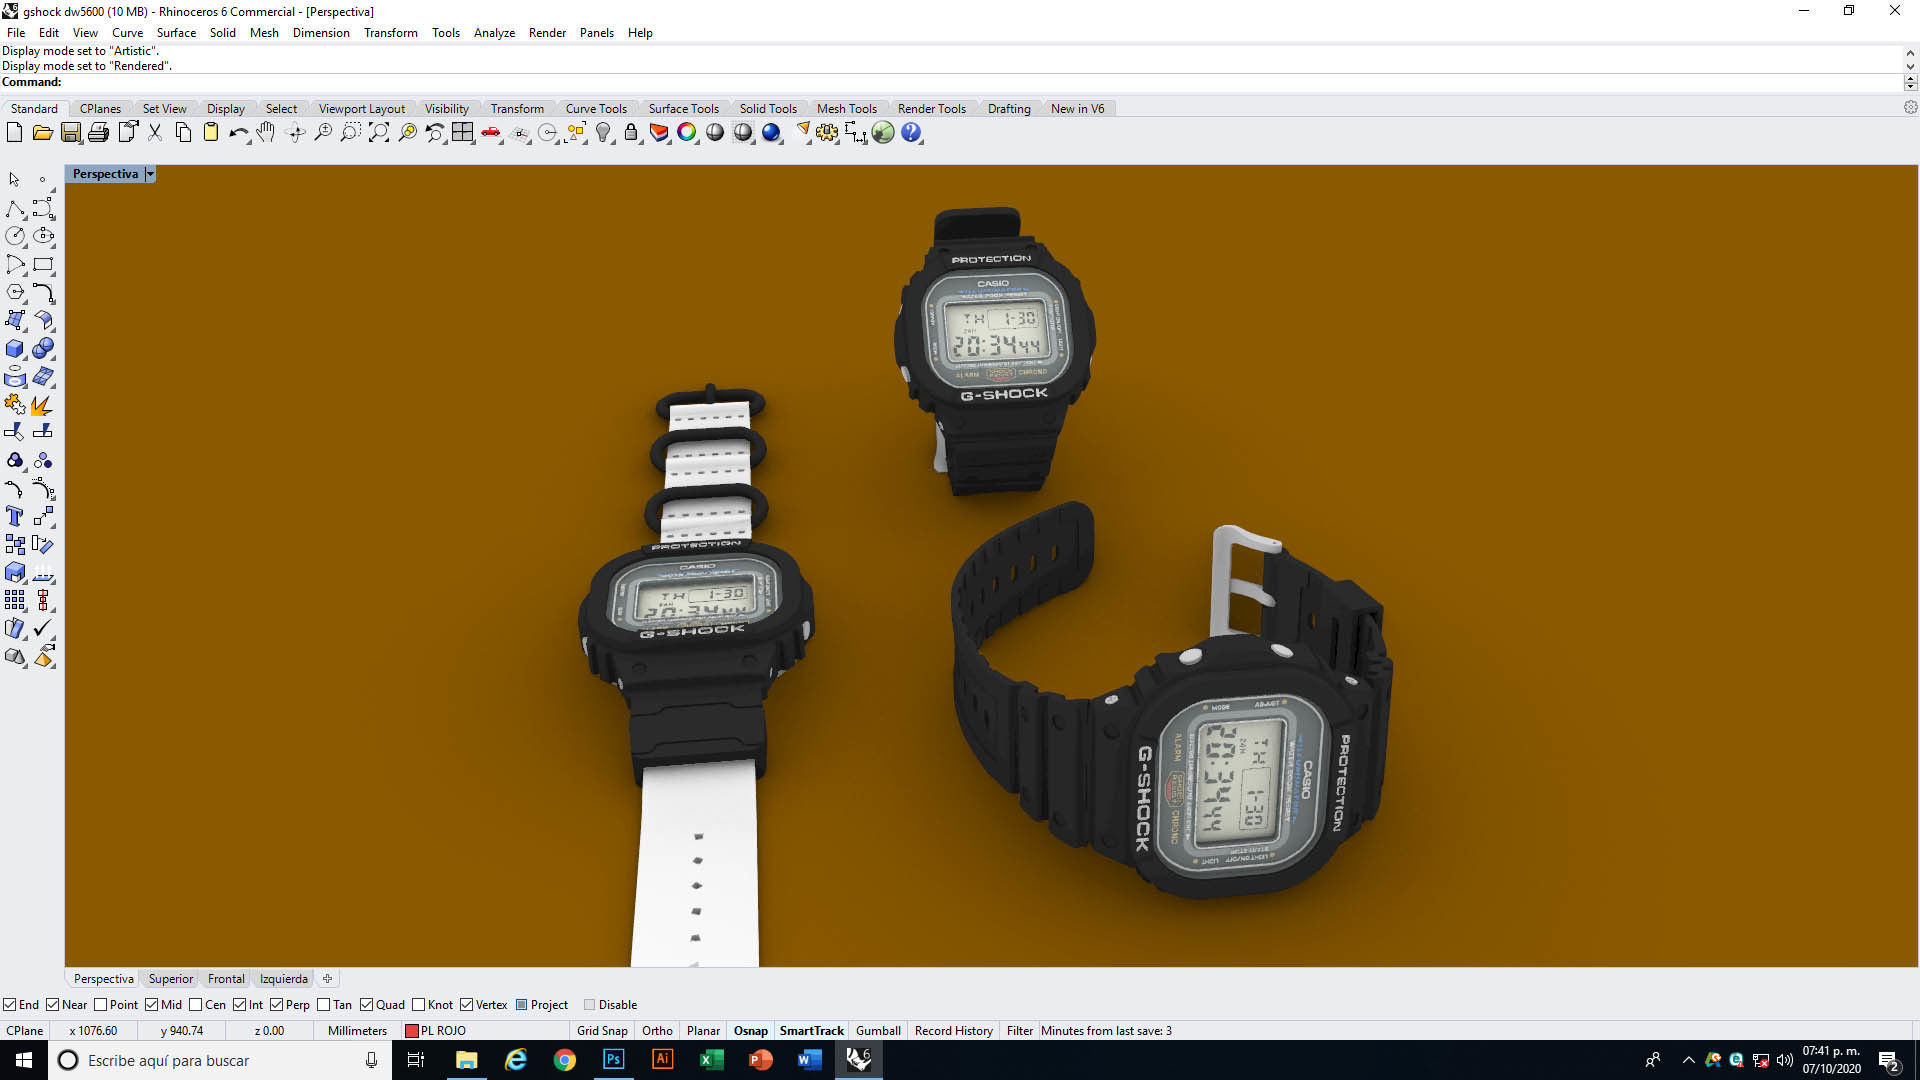
Task: Select the Polyline tool in left sidebar
Action: (15, 209)
